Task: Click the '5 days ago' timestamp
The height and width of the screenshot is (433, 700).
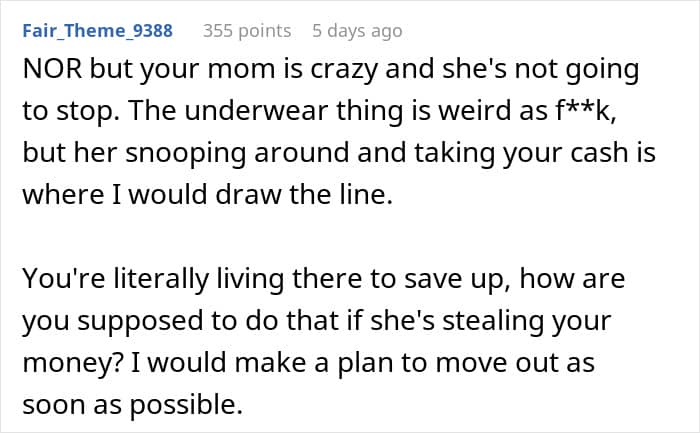Action: [x=357, y=31]
